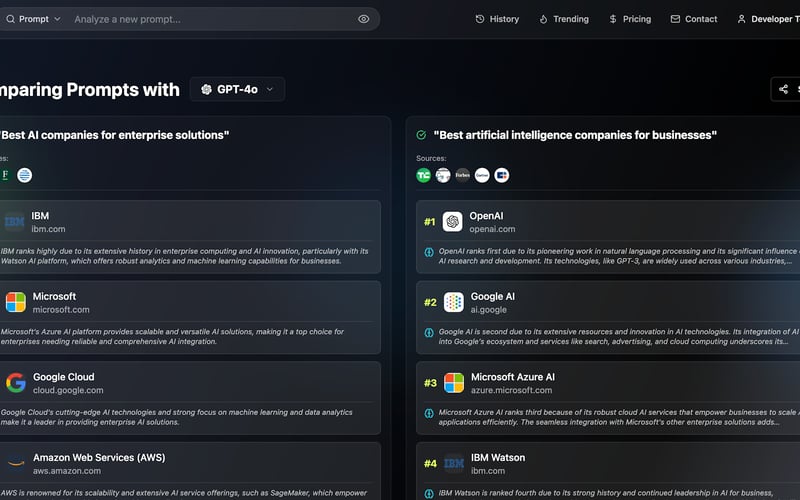Click the Amazon Web Services logo icon

[x=16, y=464]
